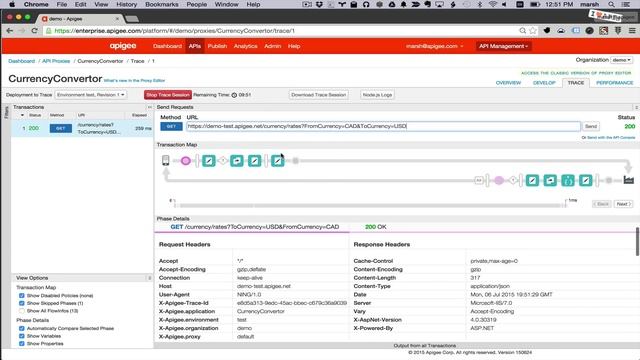Image resolution: width=640 pixels, height=360 pixels.
Task: Click the request URL input field
Action: (383, 126)
